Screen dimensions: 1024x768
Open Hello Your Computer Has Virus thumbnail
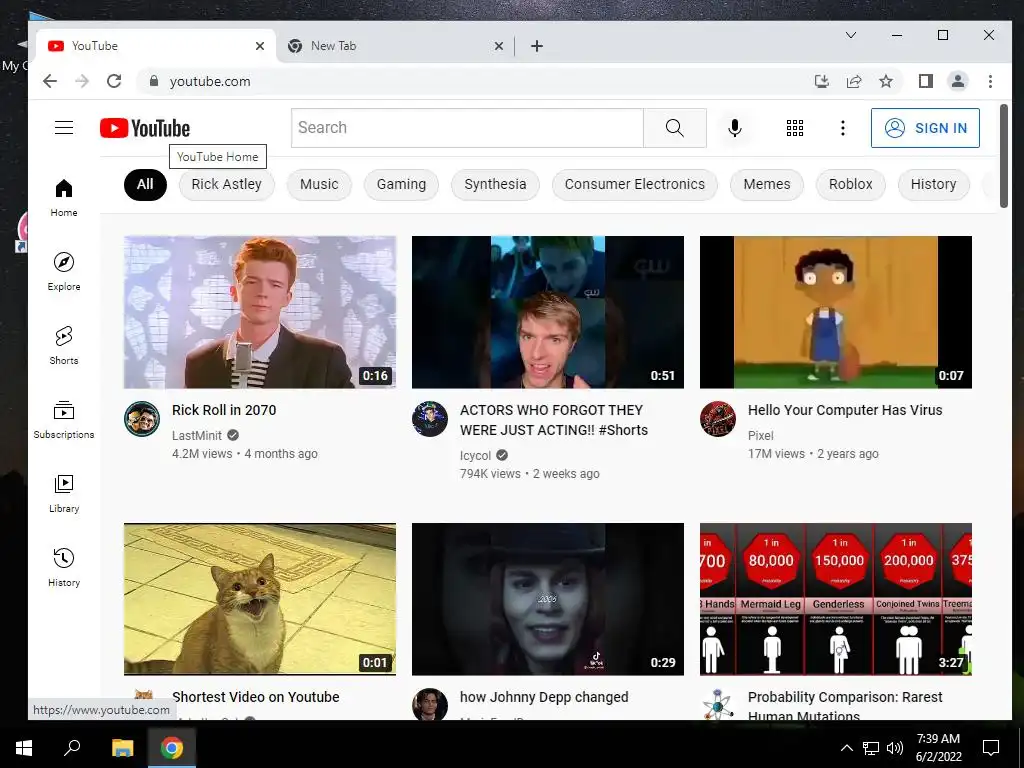point(836,312)
